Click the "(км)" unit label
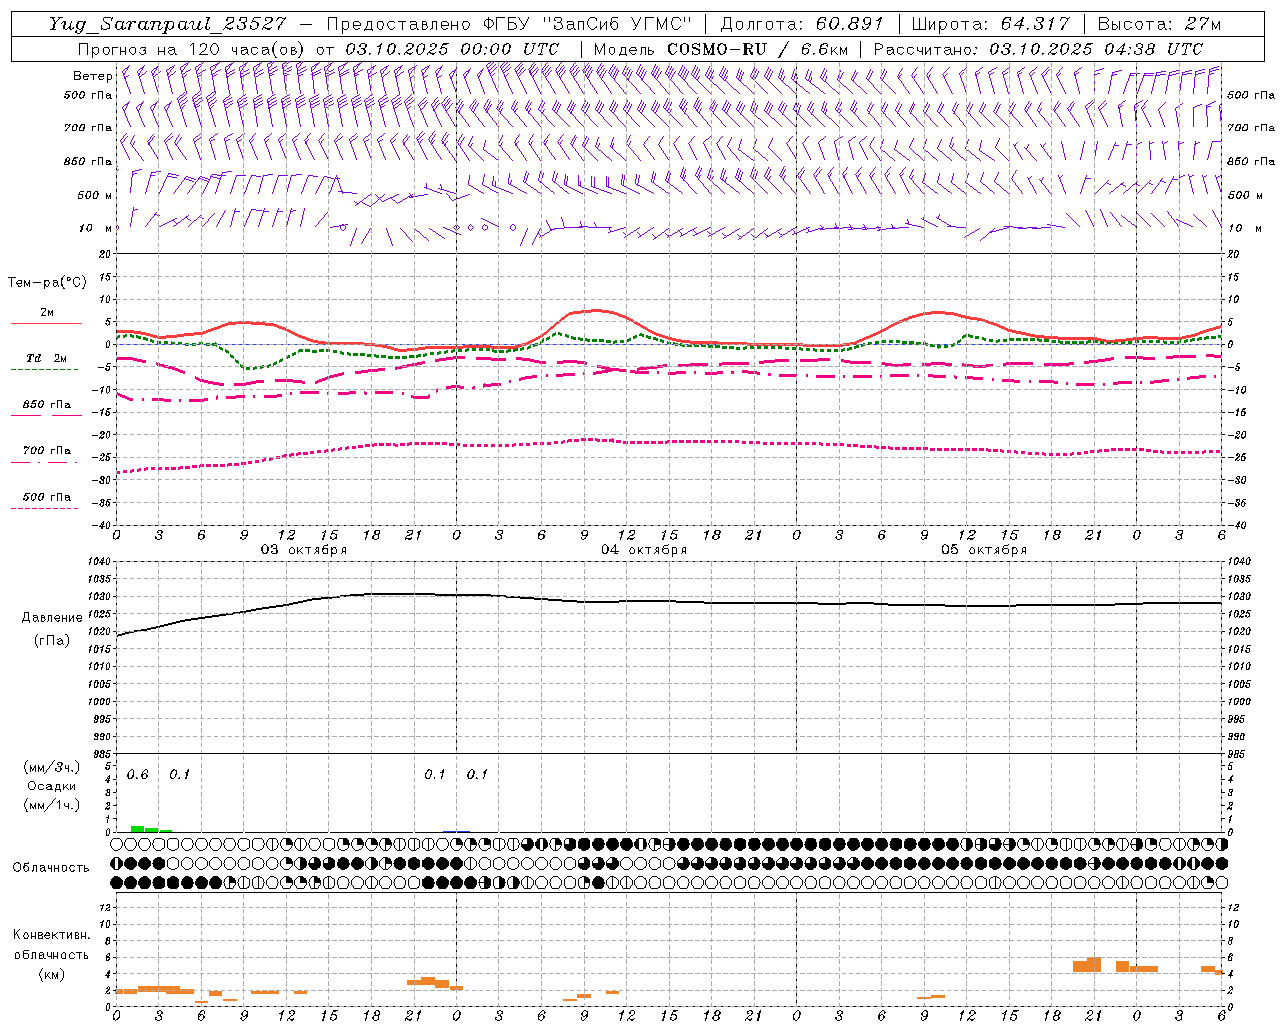This screenshot has width=1280, height=1024. [x=51, y=974]
